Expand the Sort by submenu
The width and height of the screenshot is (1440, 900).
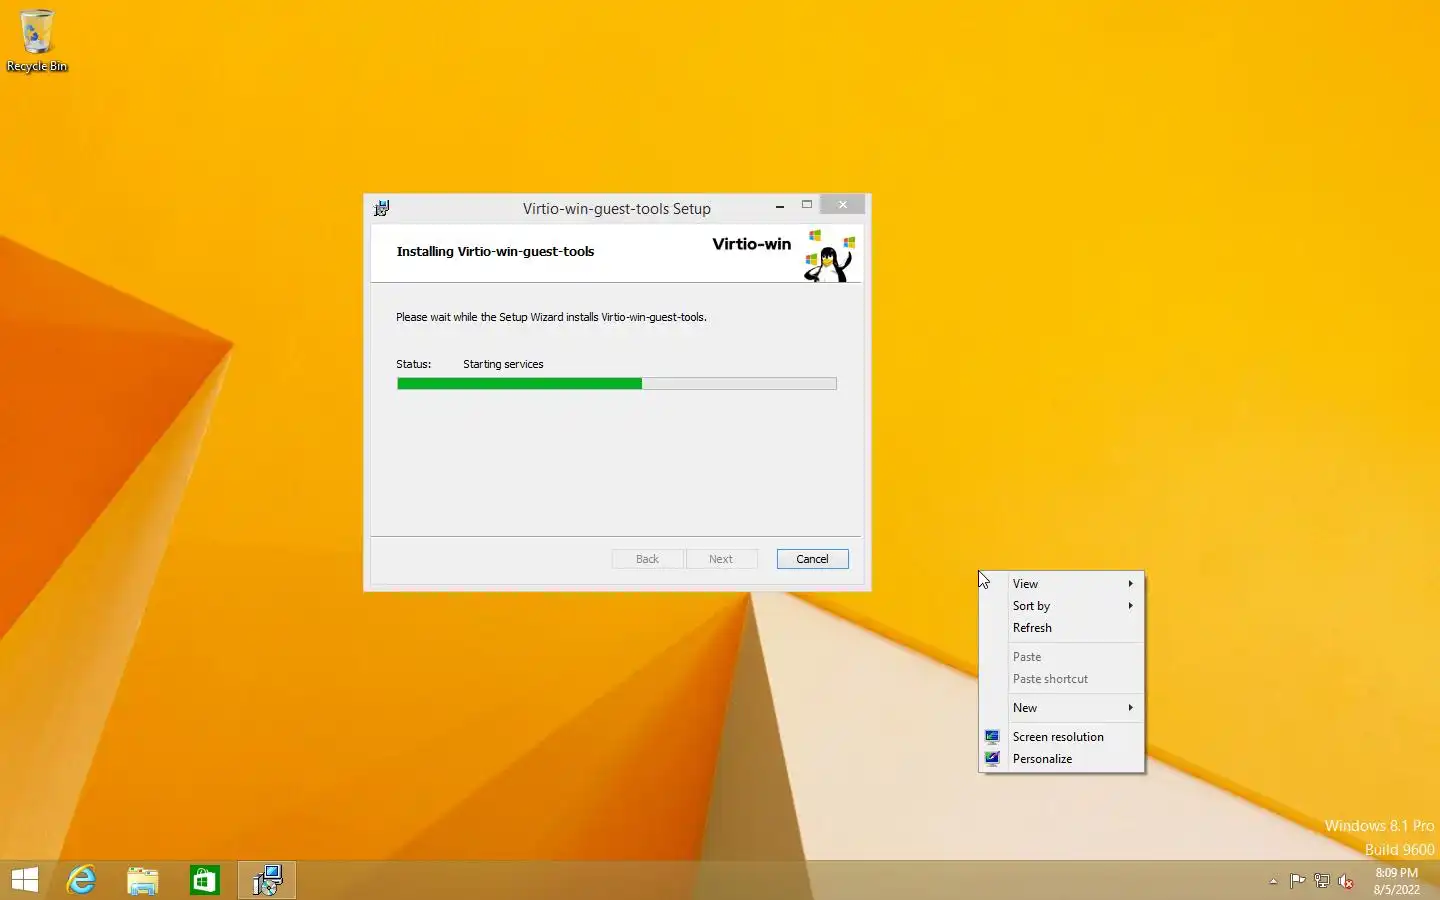(x=1062, y=606)
